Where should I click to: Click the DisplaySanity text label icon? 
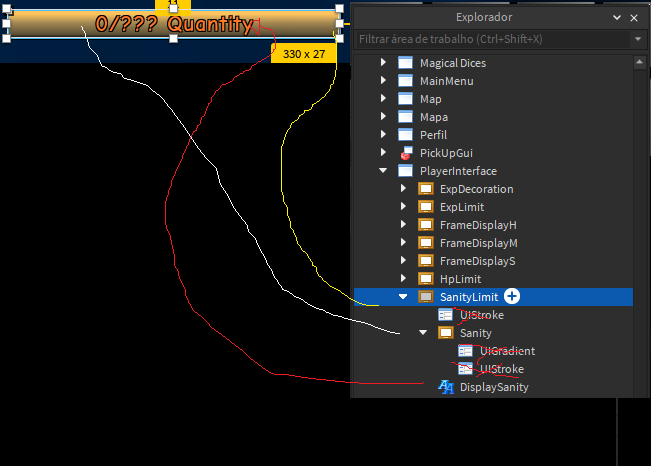446,387
